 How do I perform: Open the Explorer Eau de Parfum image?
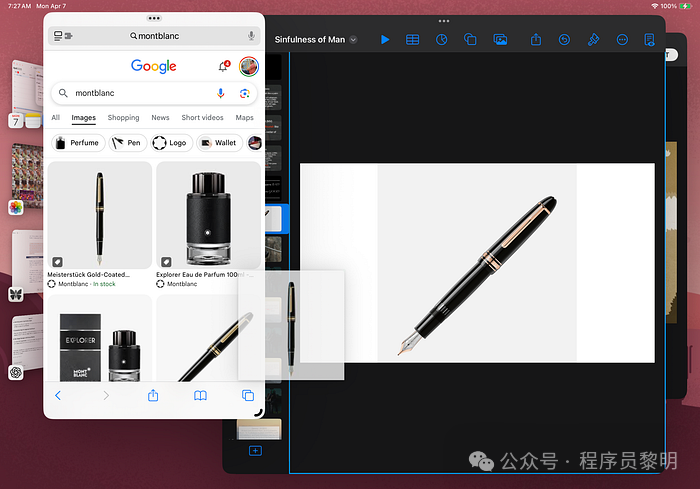208,215
